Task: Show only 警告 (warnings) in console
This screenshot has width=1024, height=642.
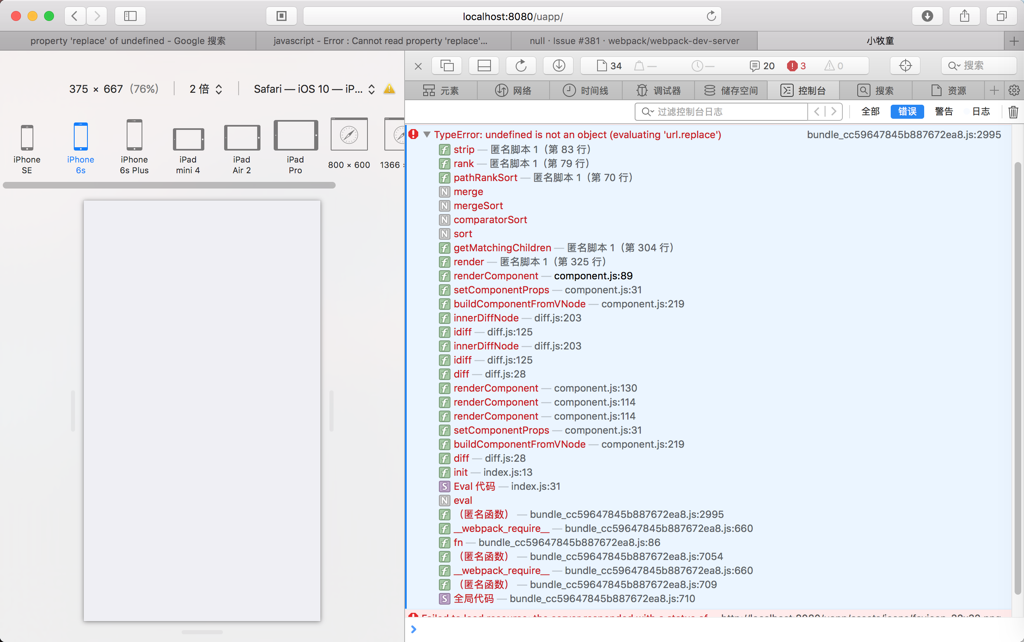Action: (944, 111)
